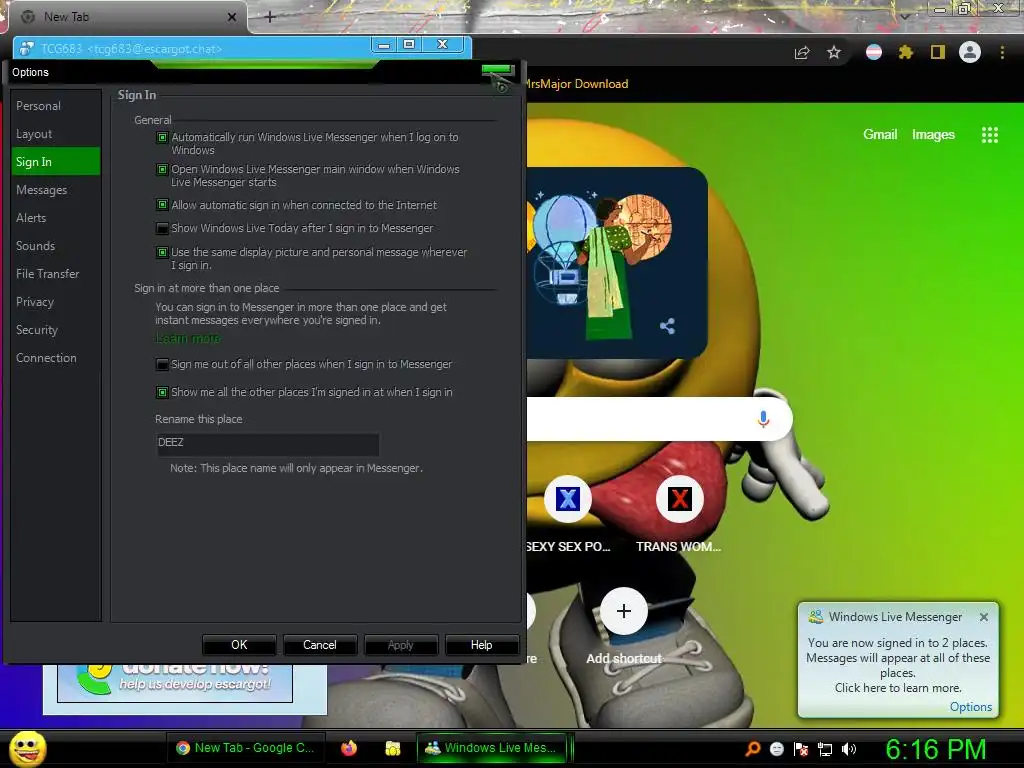Share the Google doodle
This screenshot has width=1024, height=768.
click(667, 326)
